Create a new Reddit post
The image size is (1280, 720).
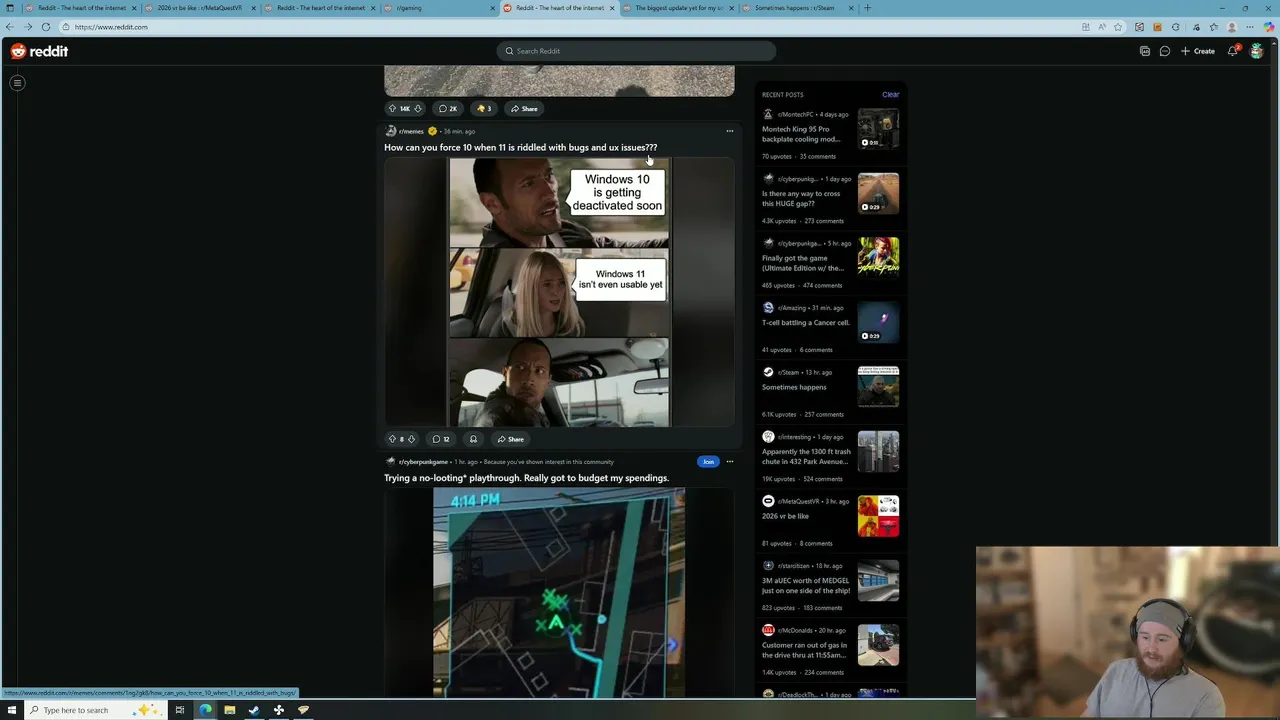coord(1198,51)
